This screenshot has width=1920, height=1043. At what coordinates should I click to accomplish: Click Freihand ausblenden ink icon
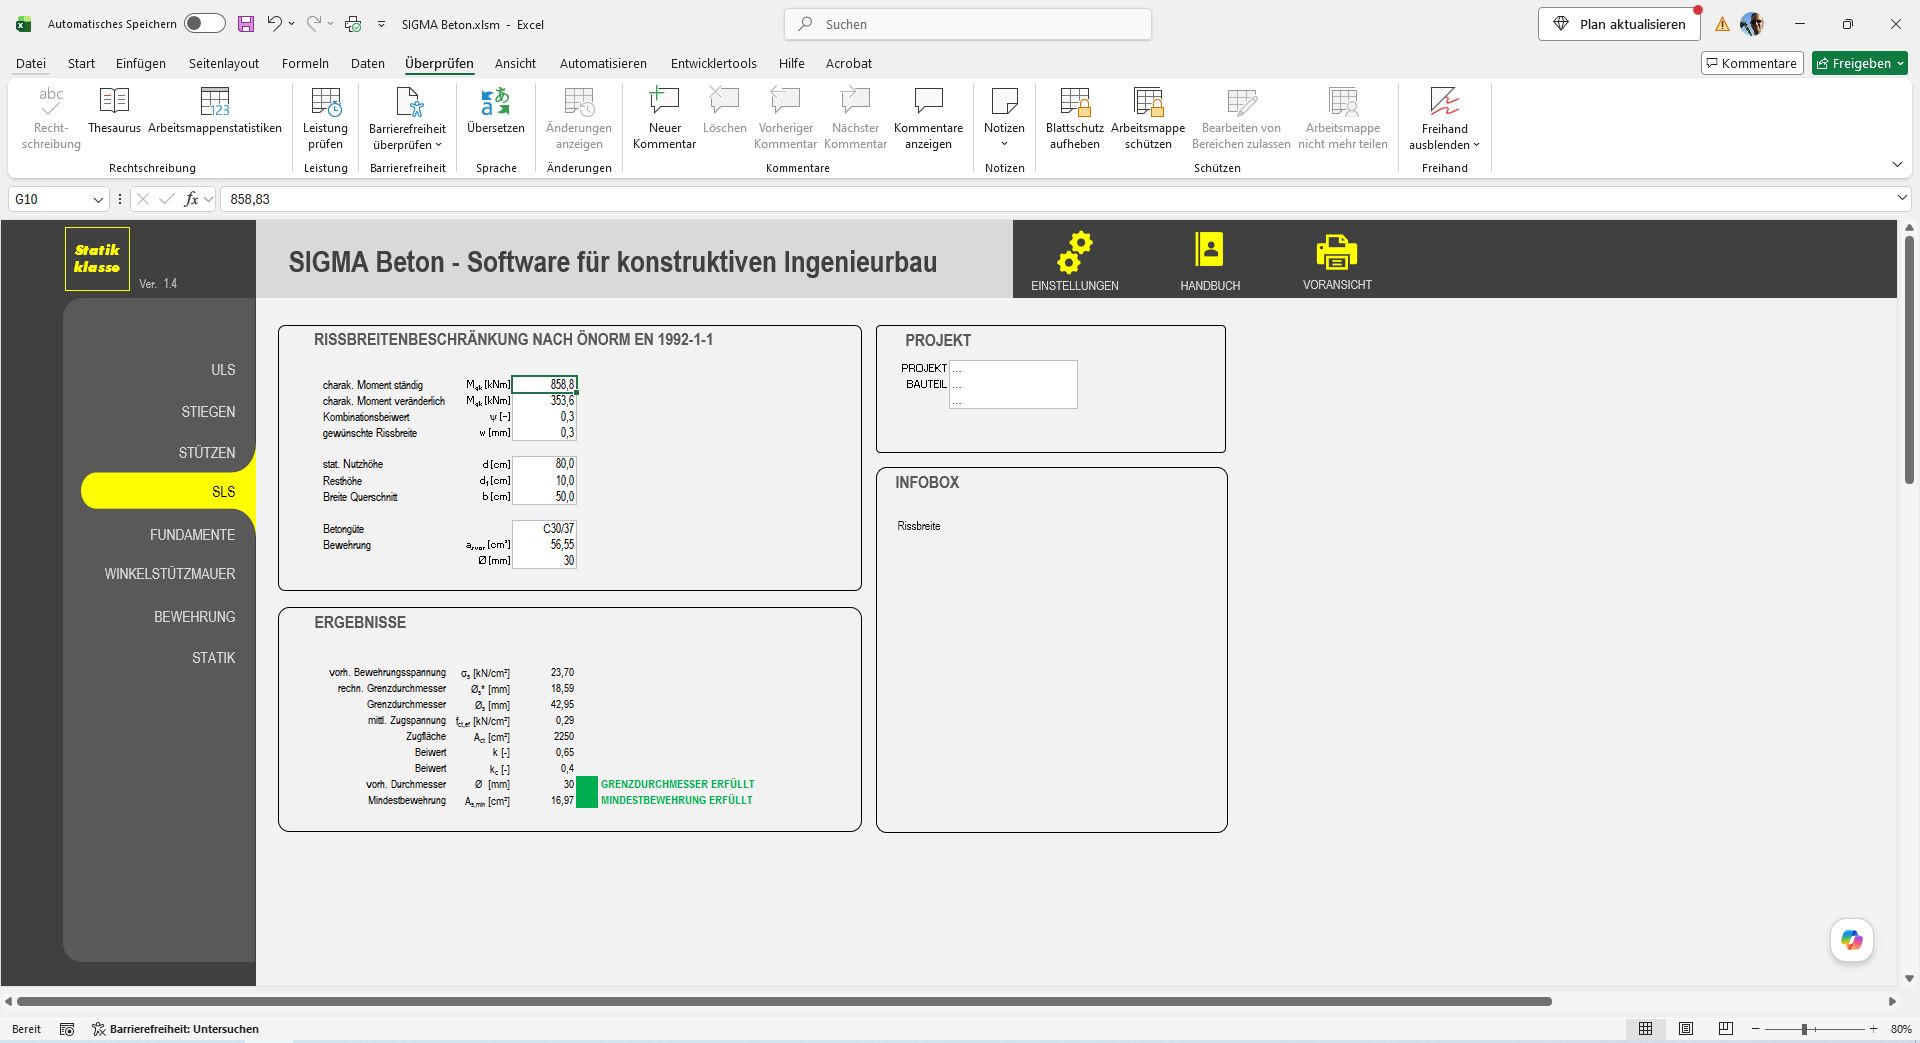(x=1444, y=102)
